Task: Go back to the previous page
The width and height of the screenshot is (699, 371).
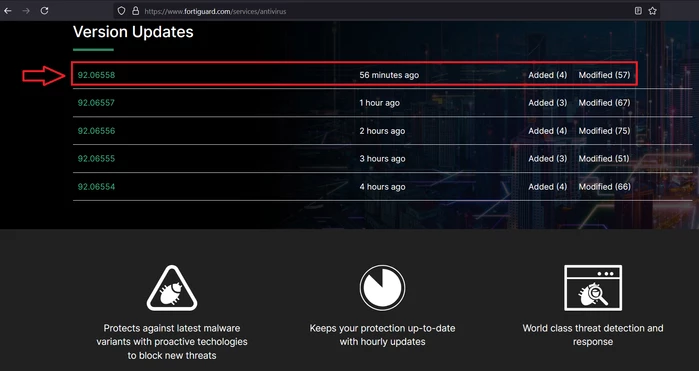Action: click(8, 11)
